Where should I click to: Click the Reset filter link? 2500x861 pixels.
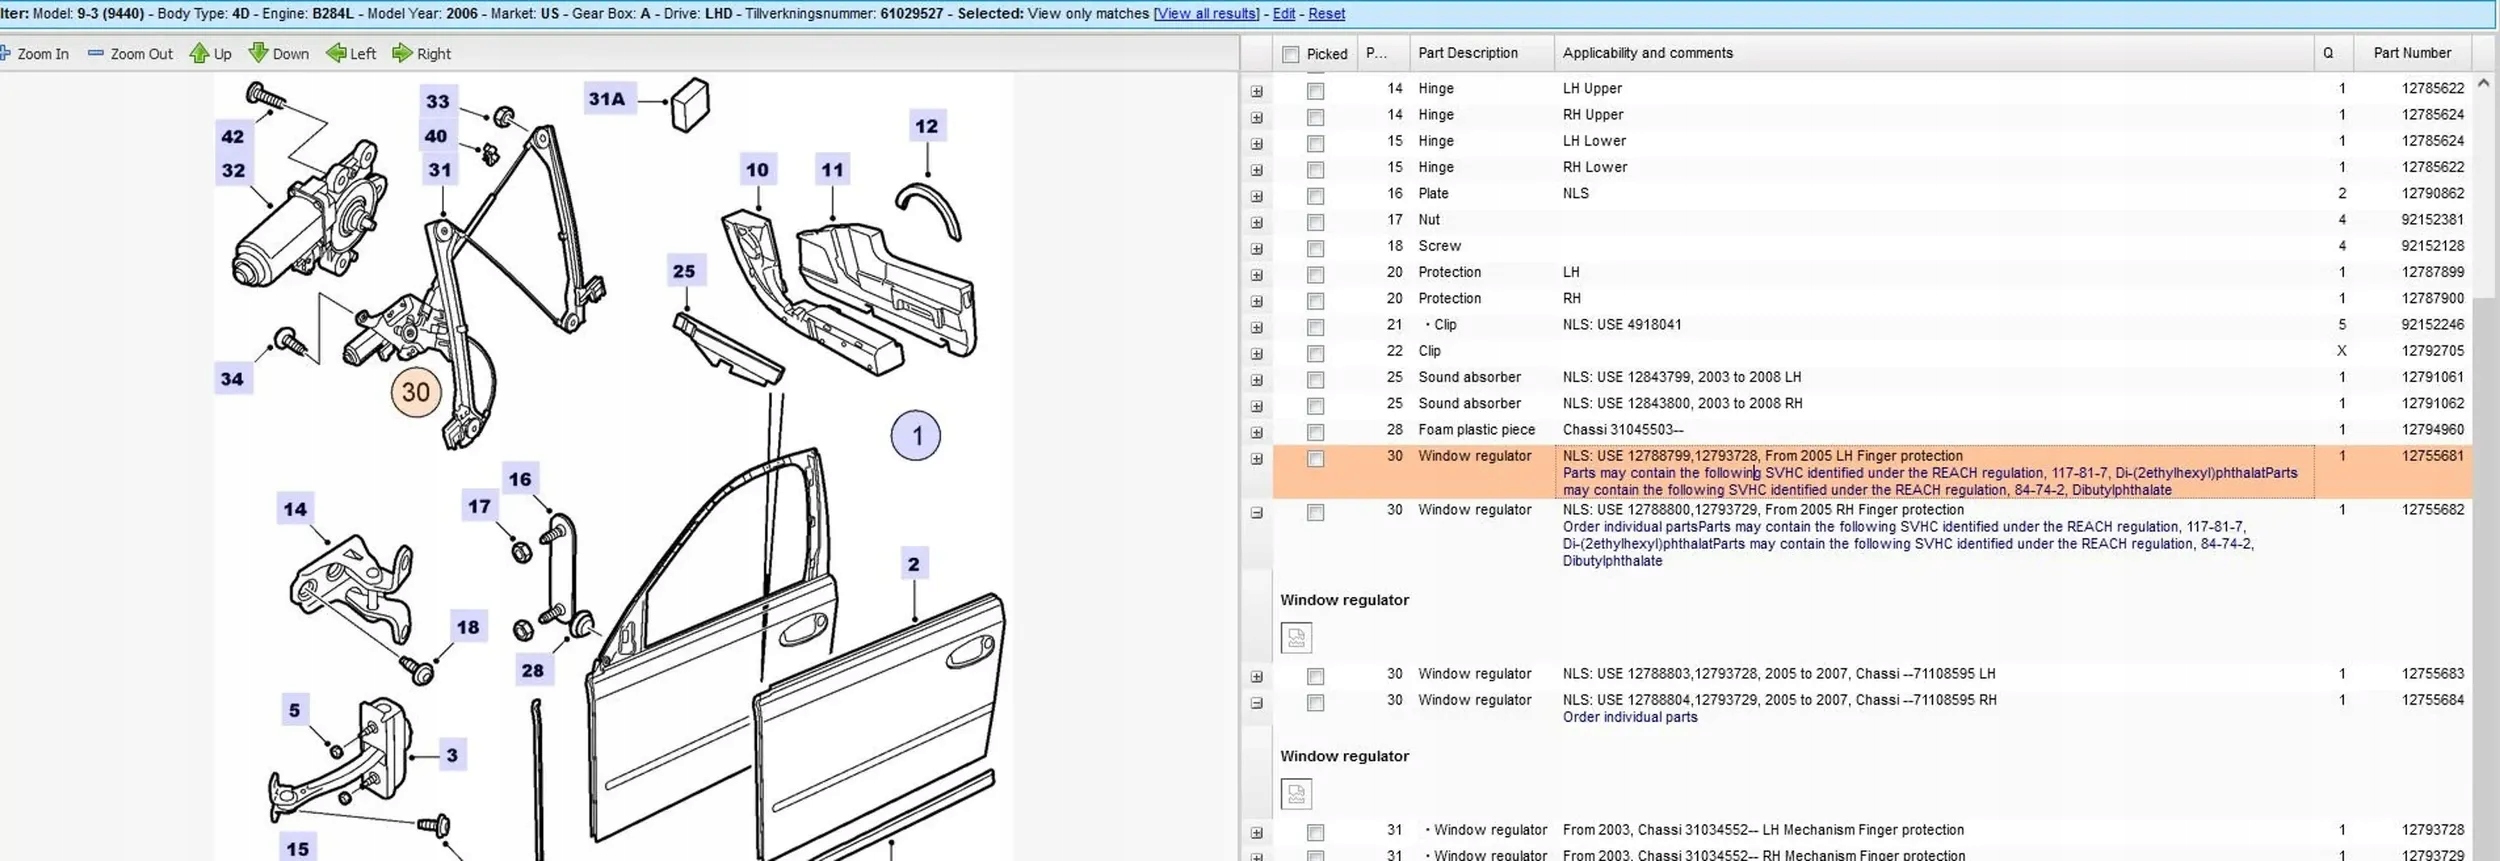tap(1326, 14)
